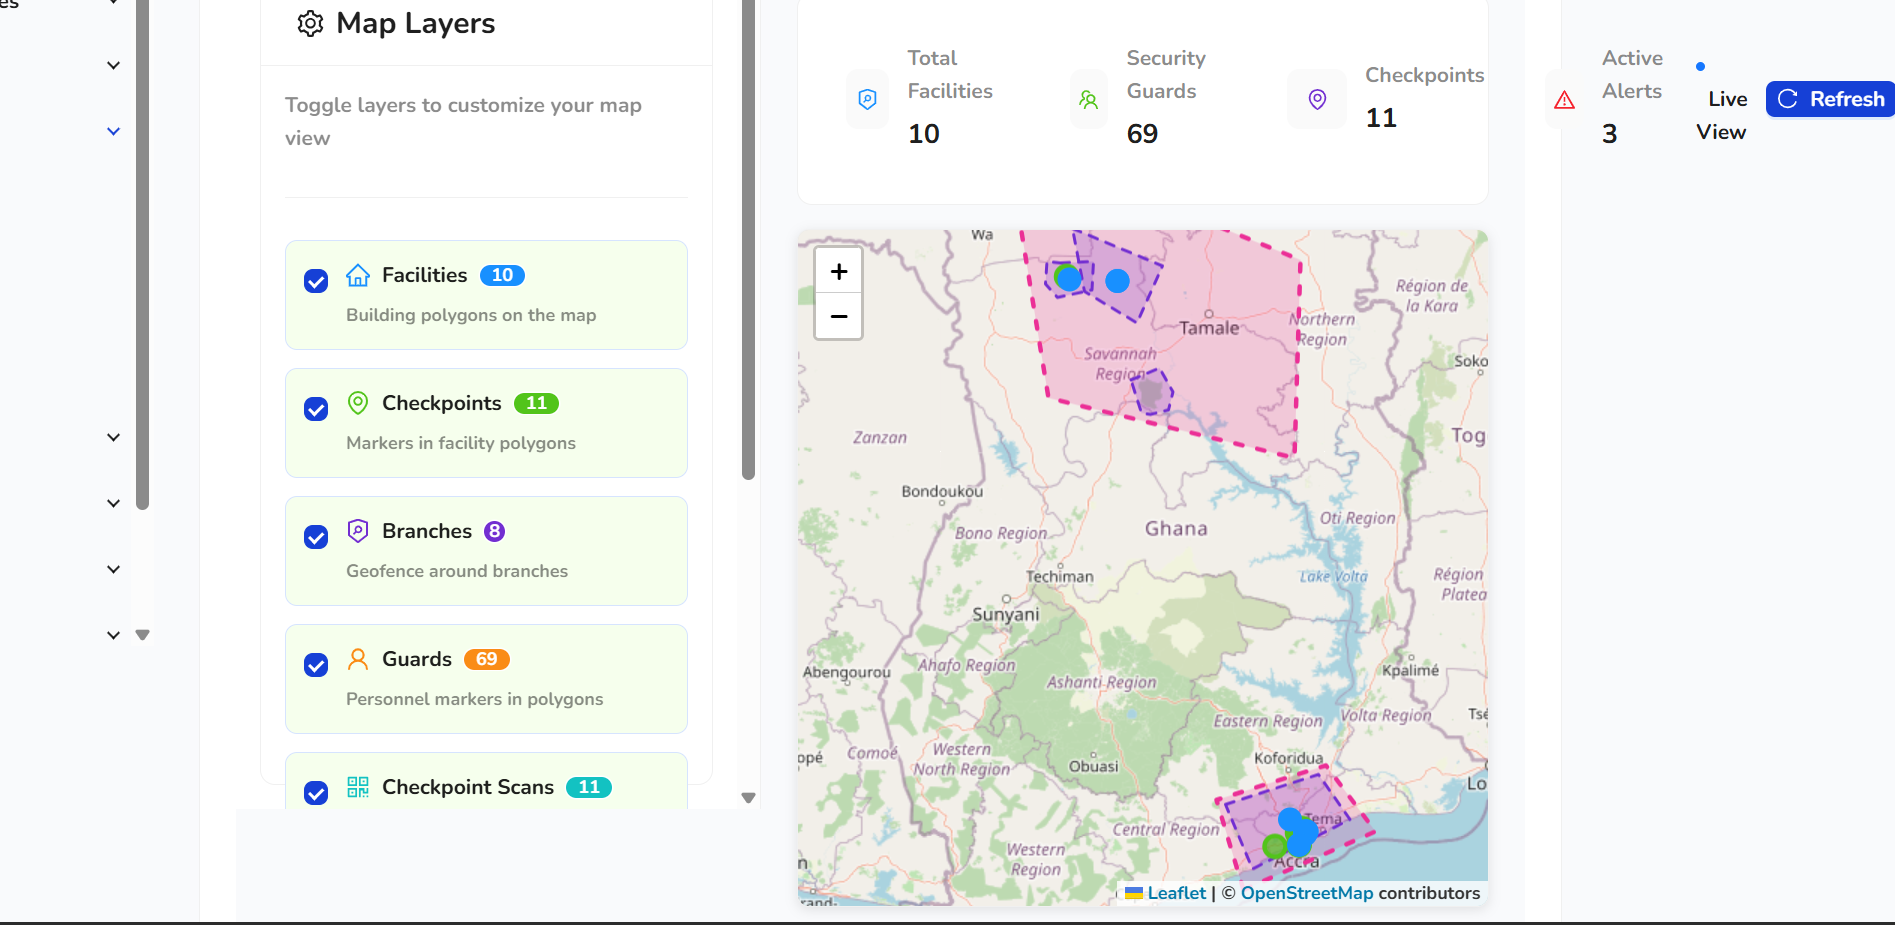Click the Active Alerts warning triangle icon
The width and height of the screenshot is (1895, 925).
[1565, 100]
